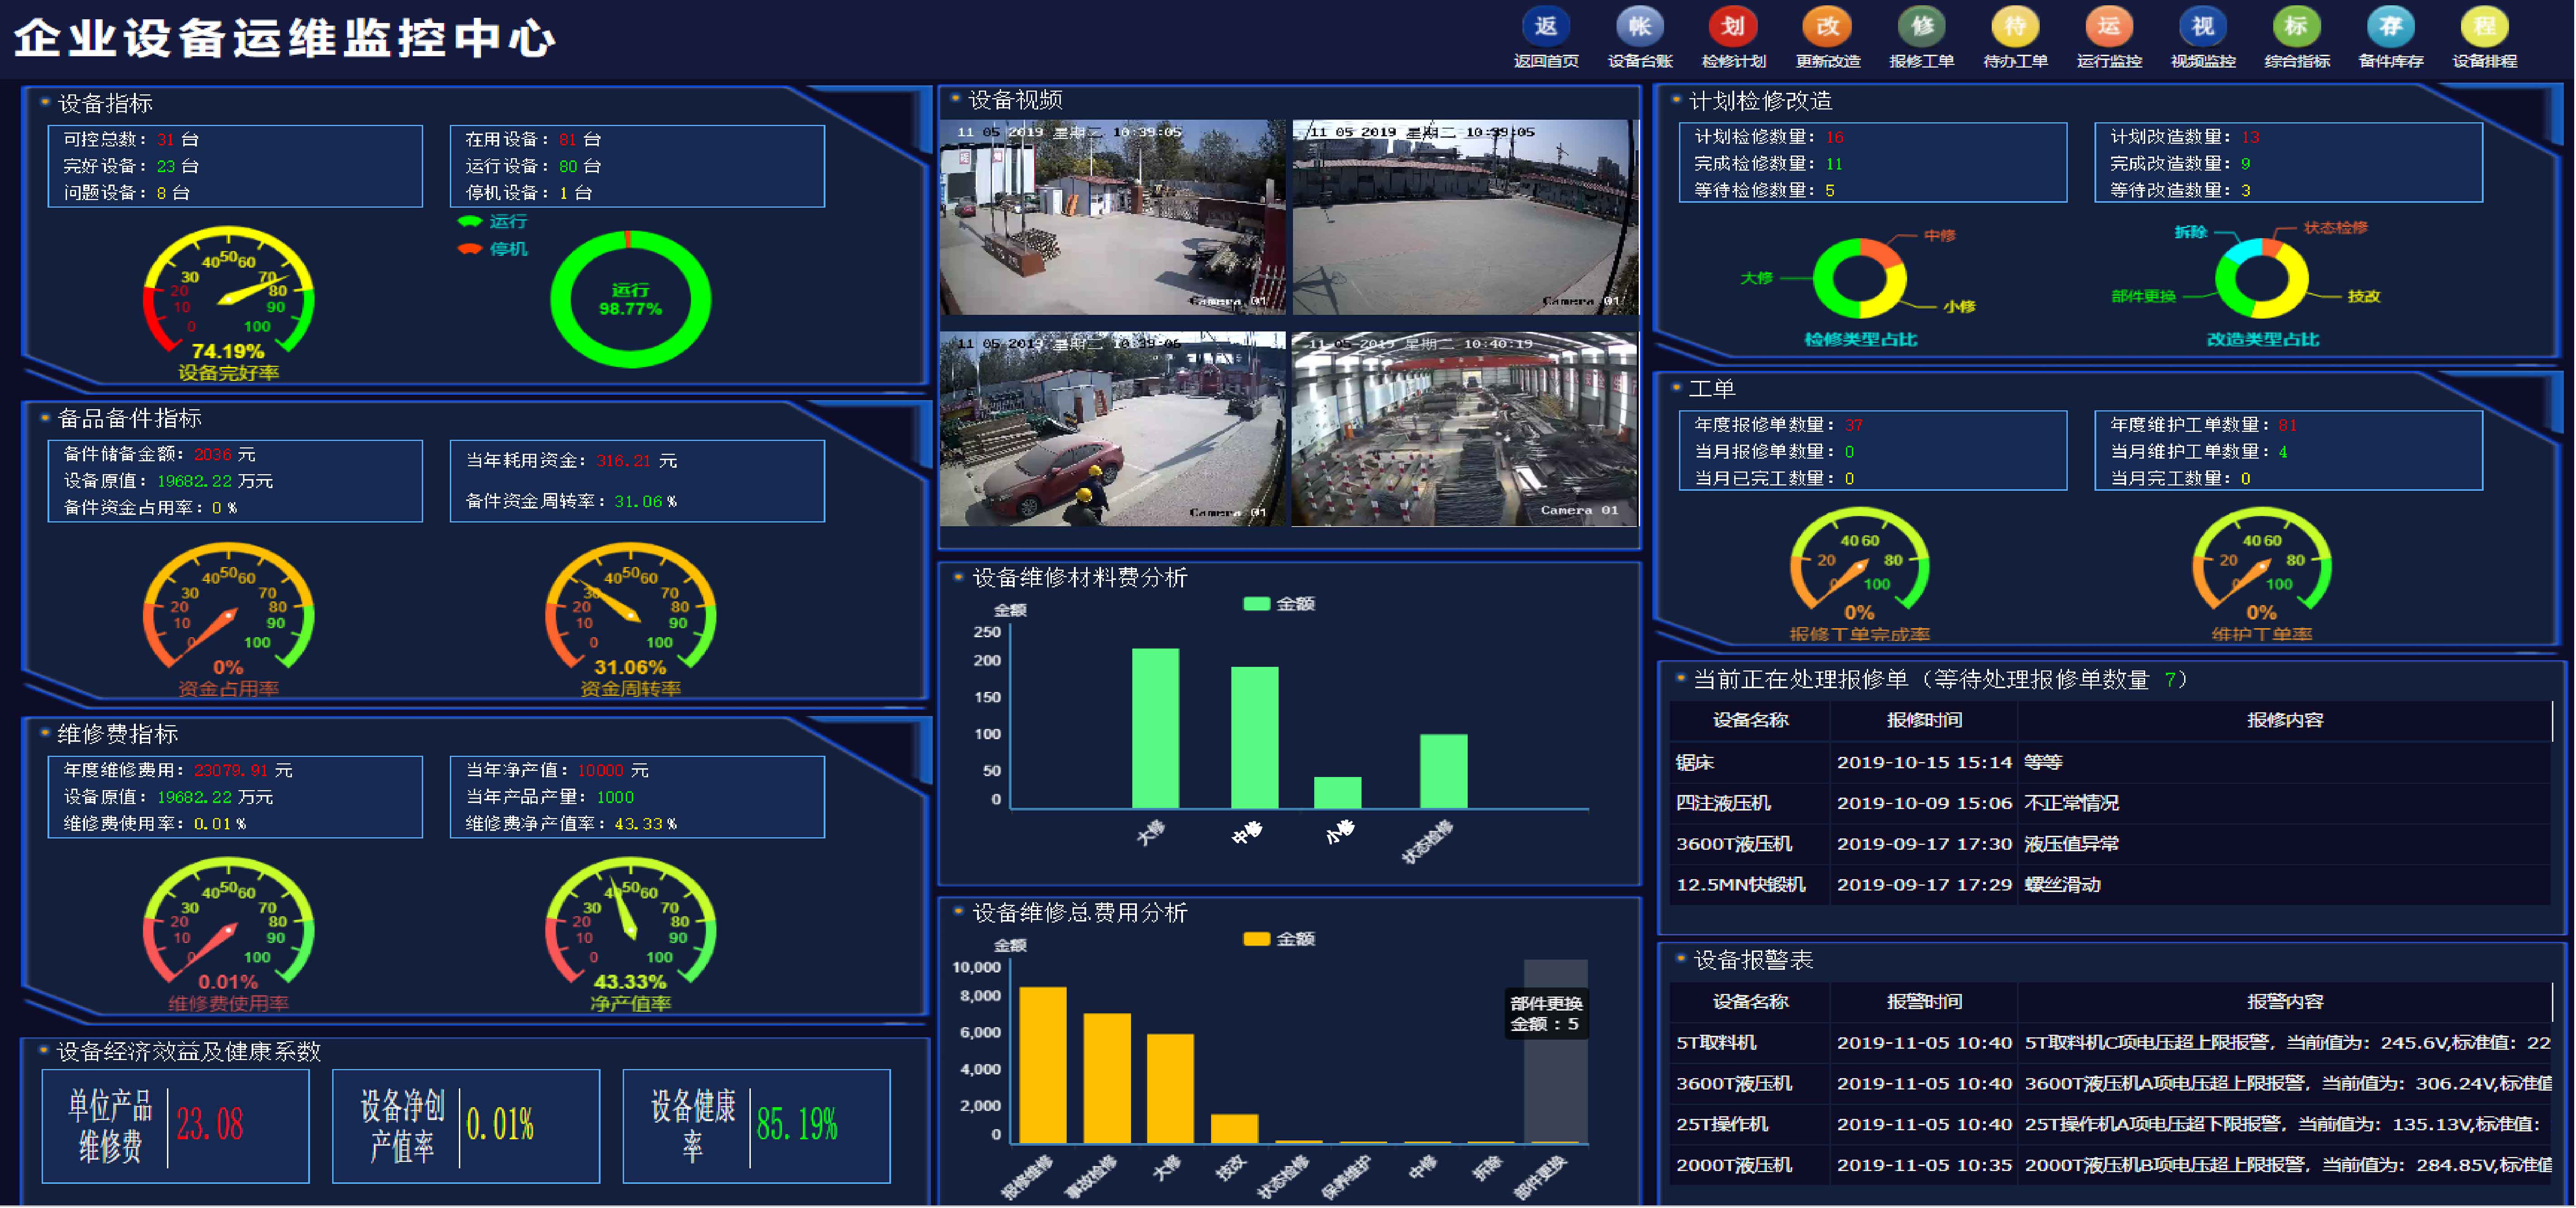Image resolution: width=2576 pixels, height=1208 pixels.
Task: Click the 事故抢修 bar in total cost chart
Action: [x=1107, y=1078]
